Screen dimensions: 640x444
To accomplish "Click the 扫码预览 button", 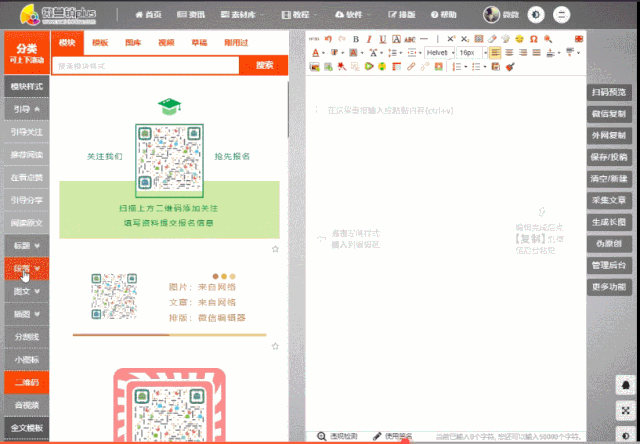I will point(609,93).
